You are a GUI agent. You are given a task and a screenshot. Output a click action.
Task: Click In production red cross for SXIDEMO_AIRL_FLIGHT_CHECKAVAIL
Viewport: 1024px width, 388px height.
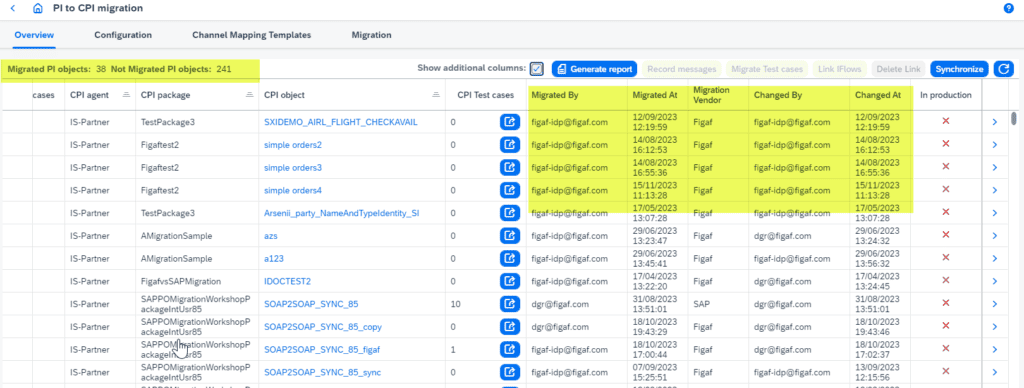tap(945, 121)
